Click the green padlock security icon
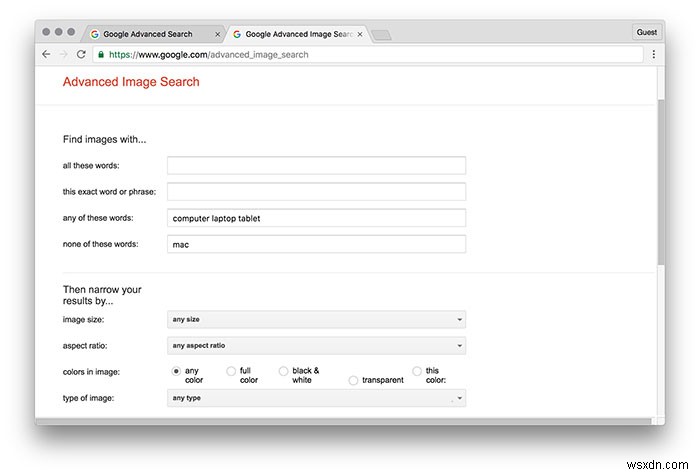This screenshot has height=475, width=700. [x=101, y=54]
